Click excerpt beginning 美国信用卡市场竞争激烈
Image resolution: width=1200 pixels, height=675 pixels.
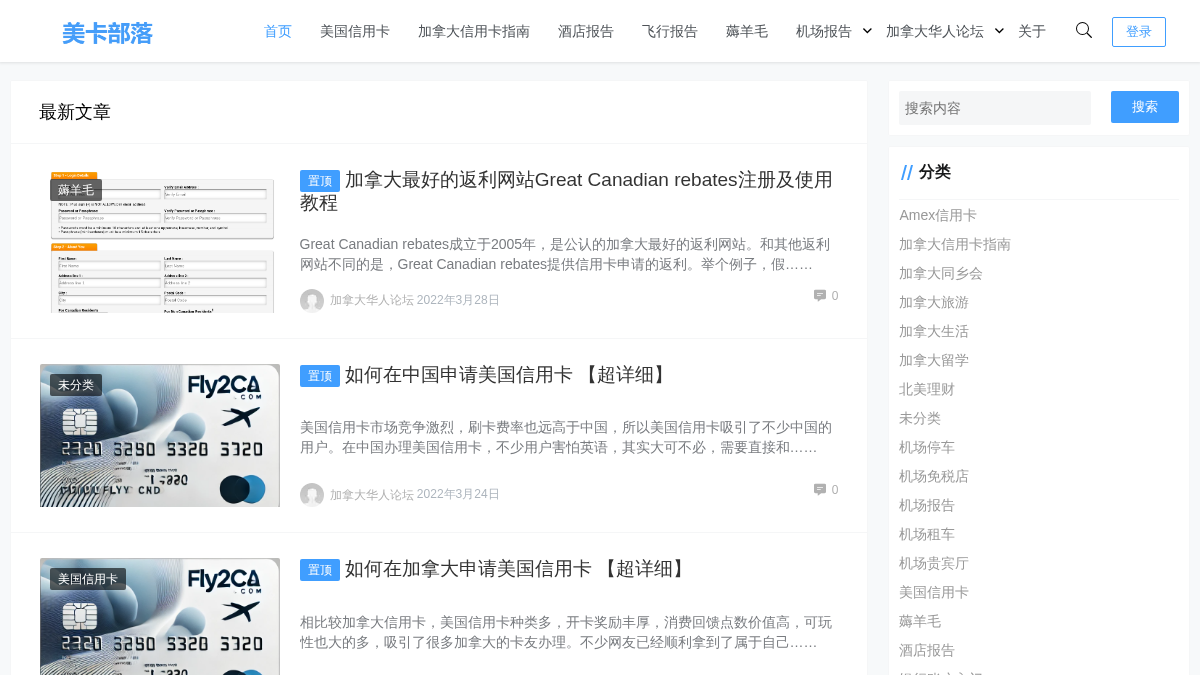click(x=565, y=437)
